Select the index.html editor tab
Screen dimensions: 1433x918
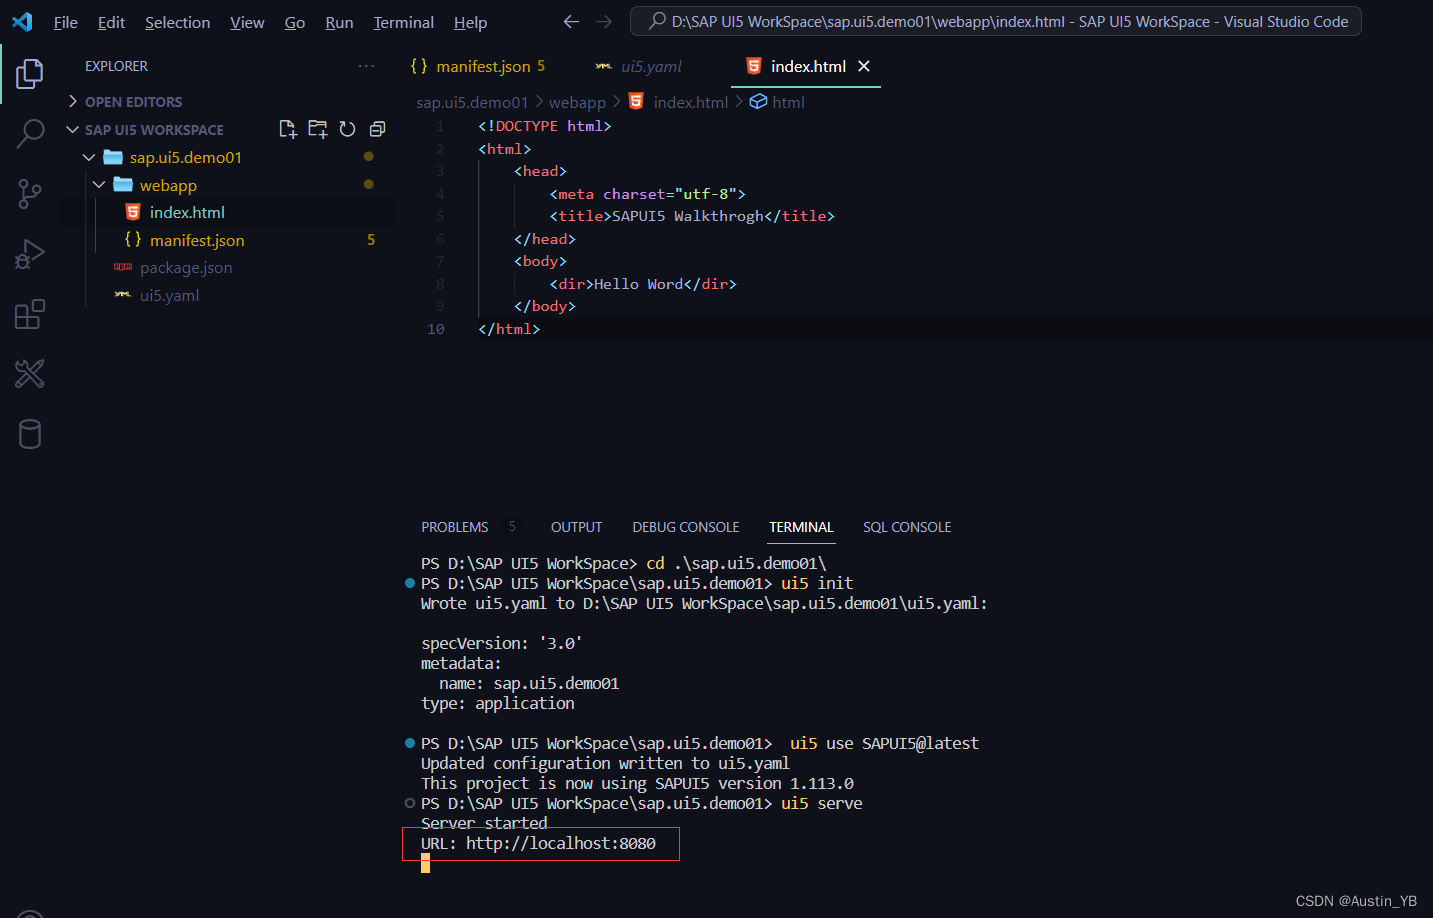click(807, 66)
